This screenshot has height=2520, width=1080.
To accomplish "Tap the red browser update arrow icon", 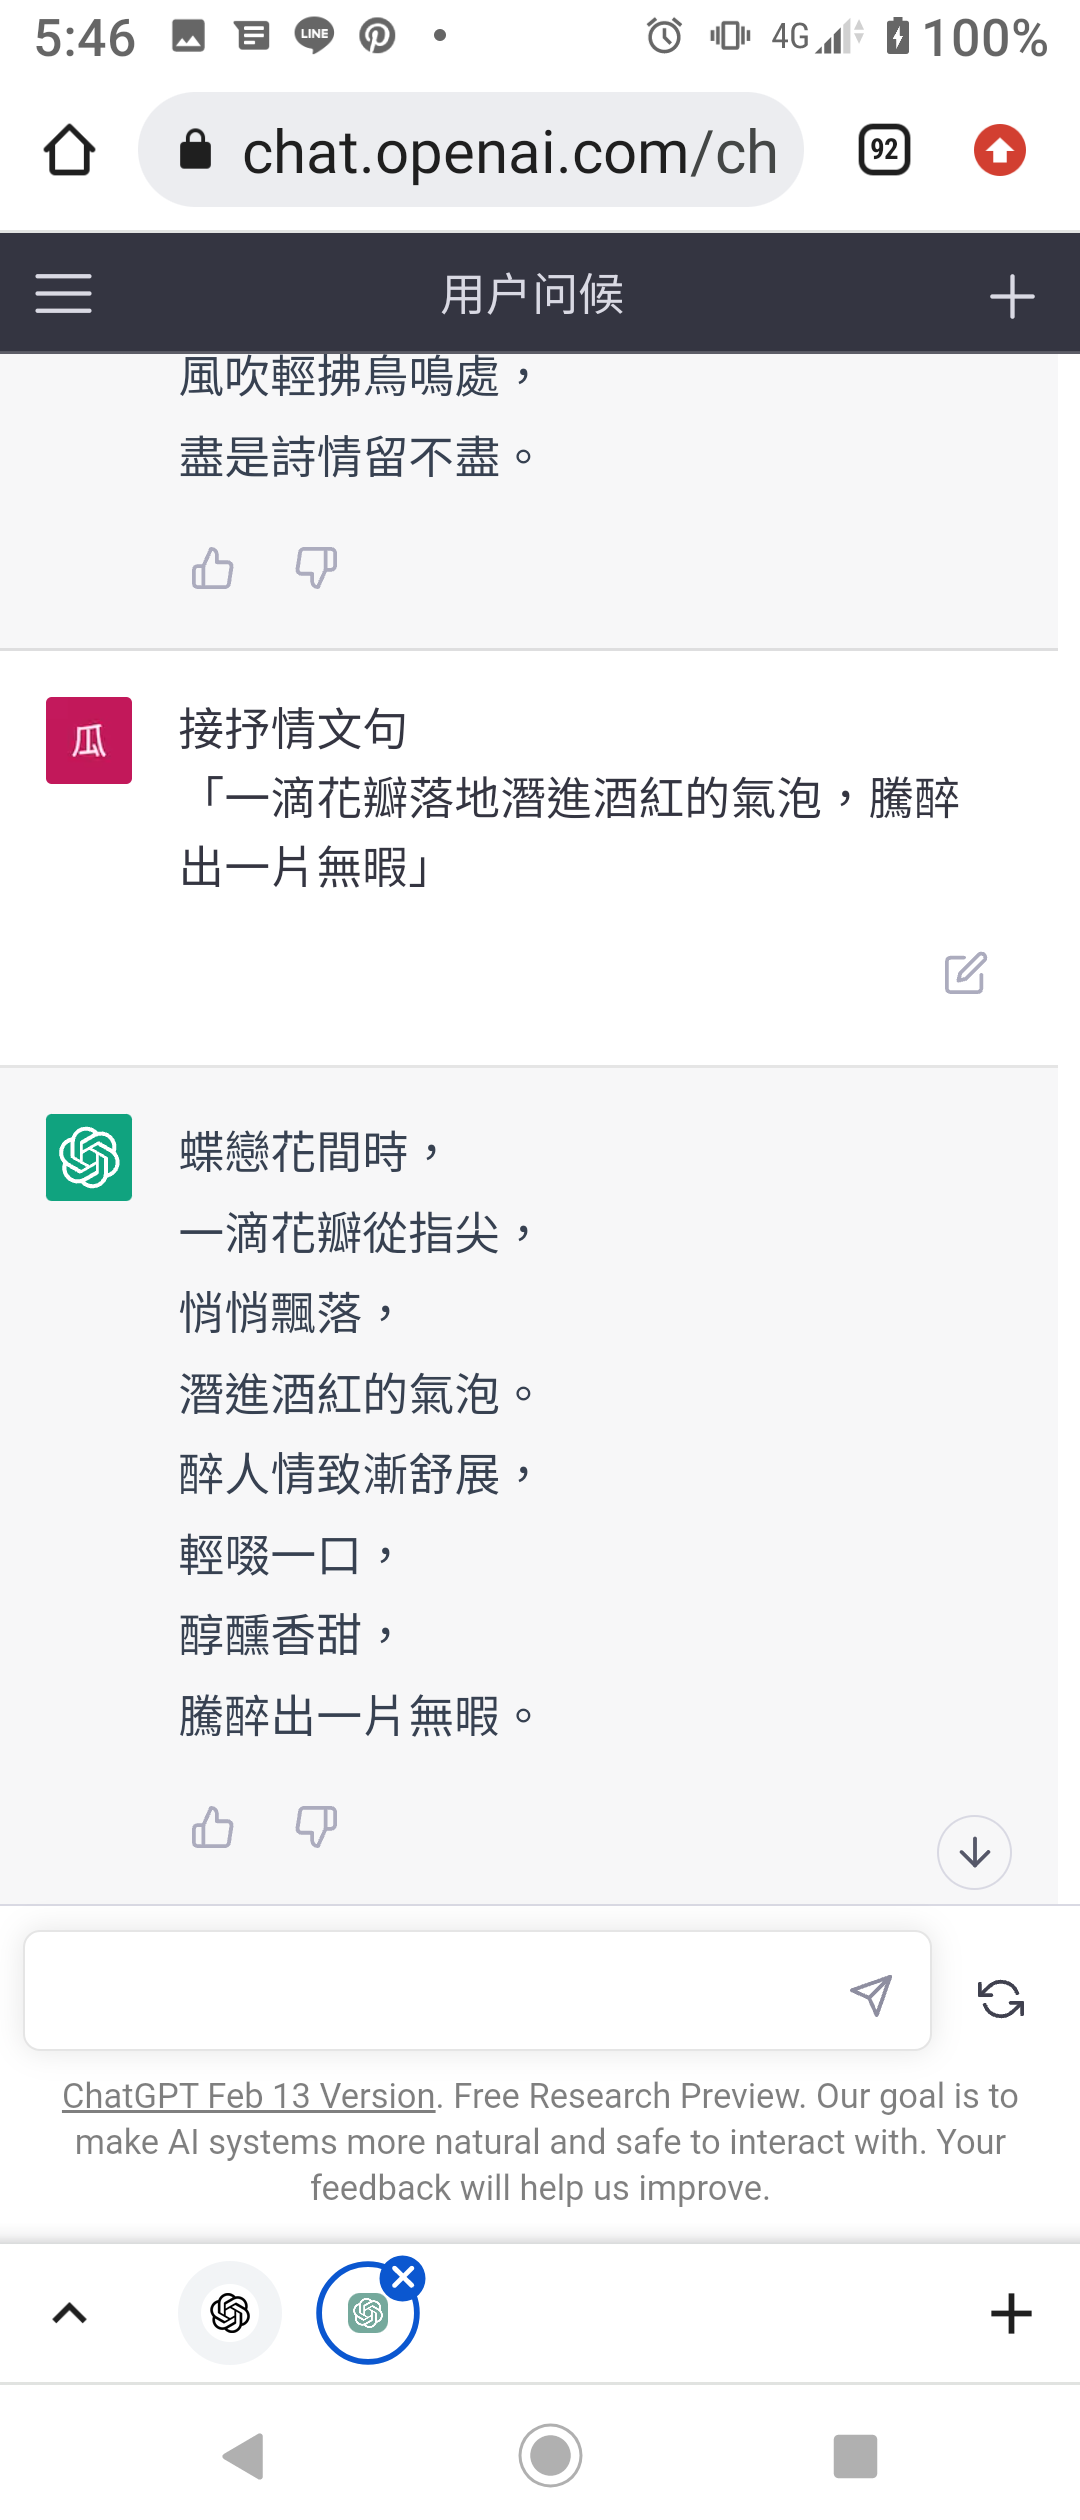I will click(x=999, y=150).
